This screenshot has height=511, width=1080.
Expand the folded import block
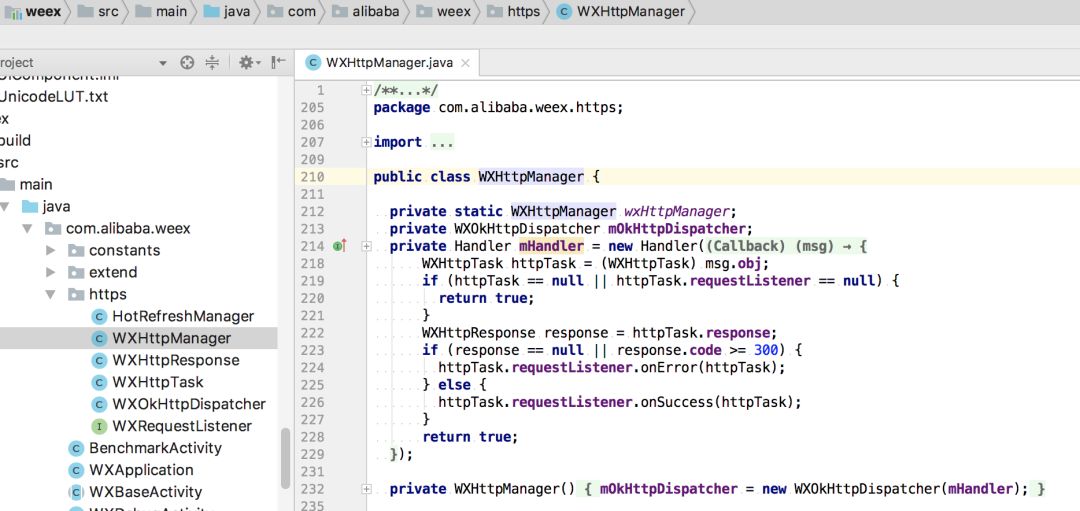367,142
